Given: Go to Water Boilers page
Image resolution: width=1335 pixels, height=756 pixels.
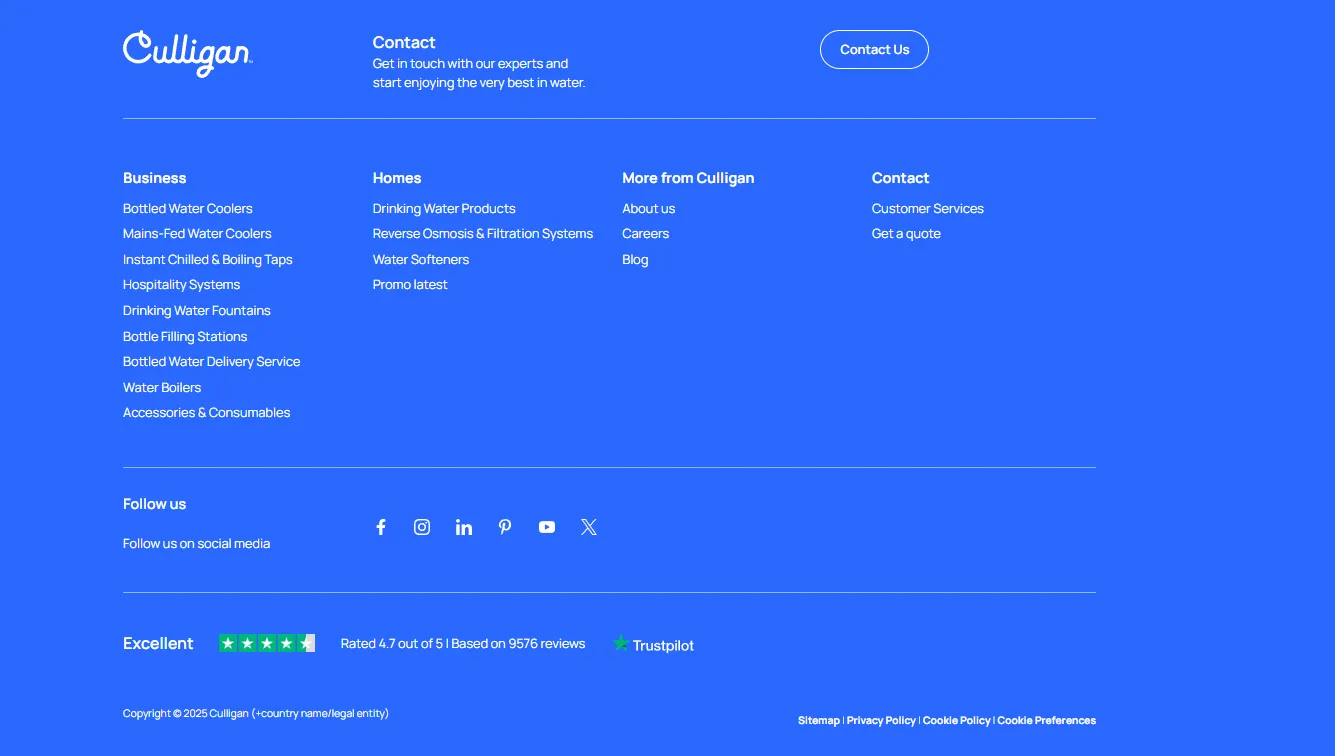Looking at the screenshot, I should 162,388.
